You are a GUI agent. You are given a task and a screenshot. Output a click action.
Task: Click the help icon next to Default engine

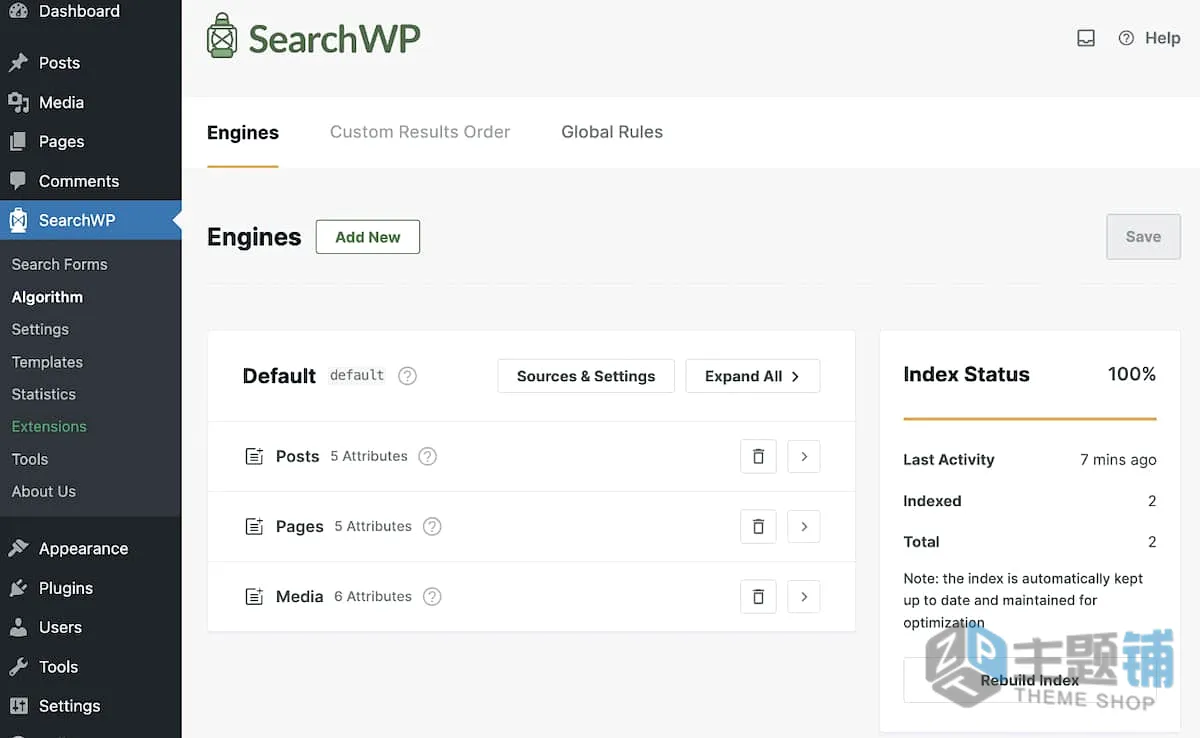tap(407, 376)
